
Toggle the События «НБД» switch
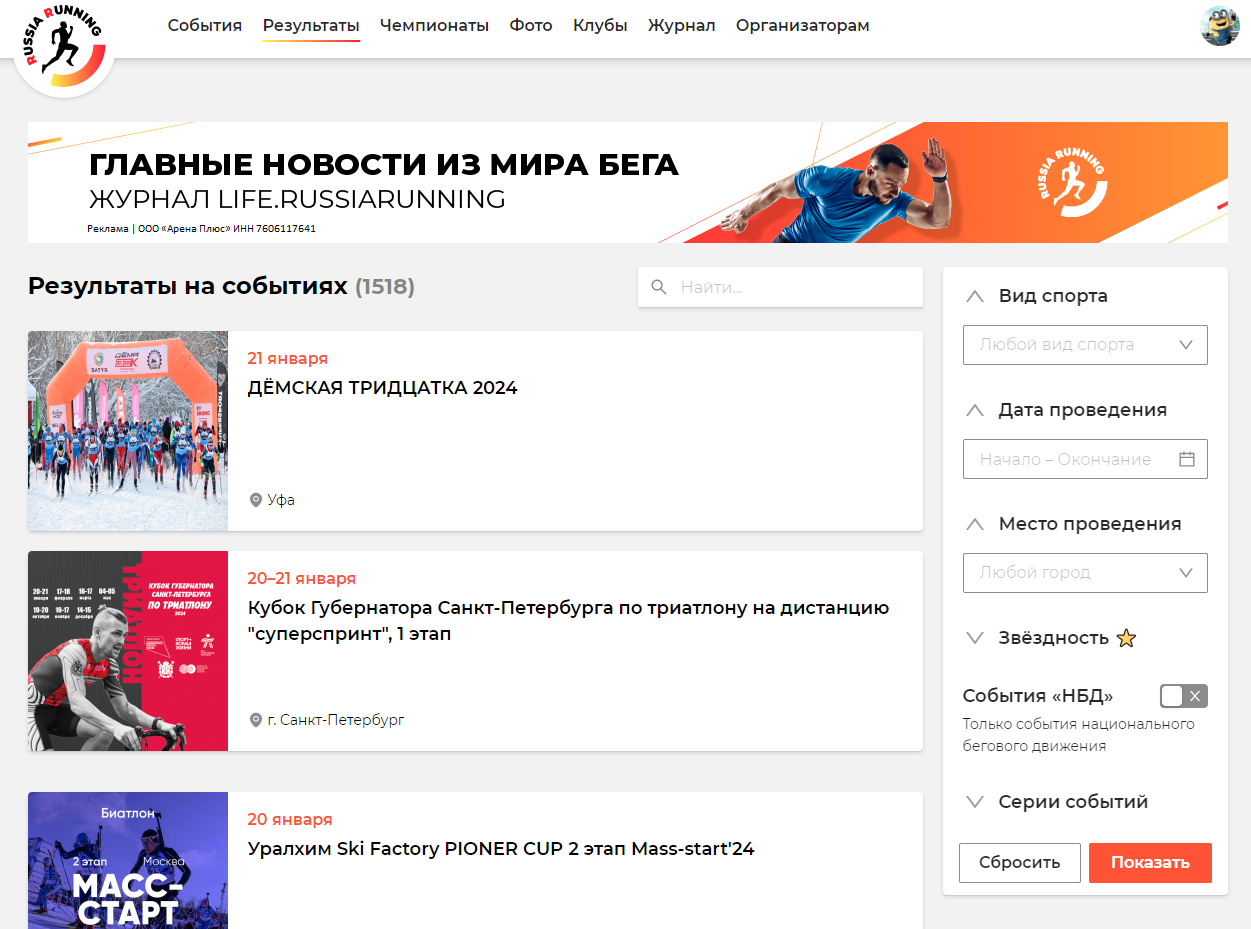[1183, 696]
